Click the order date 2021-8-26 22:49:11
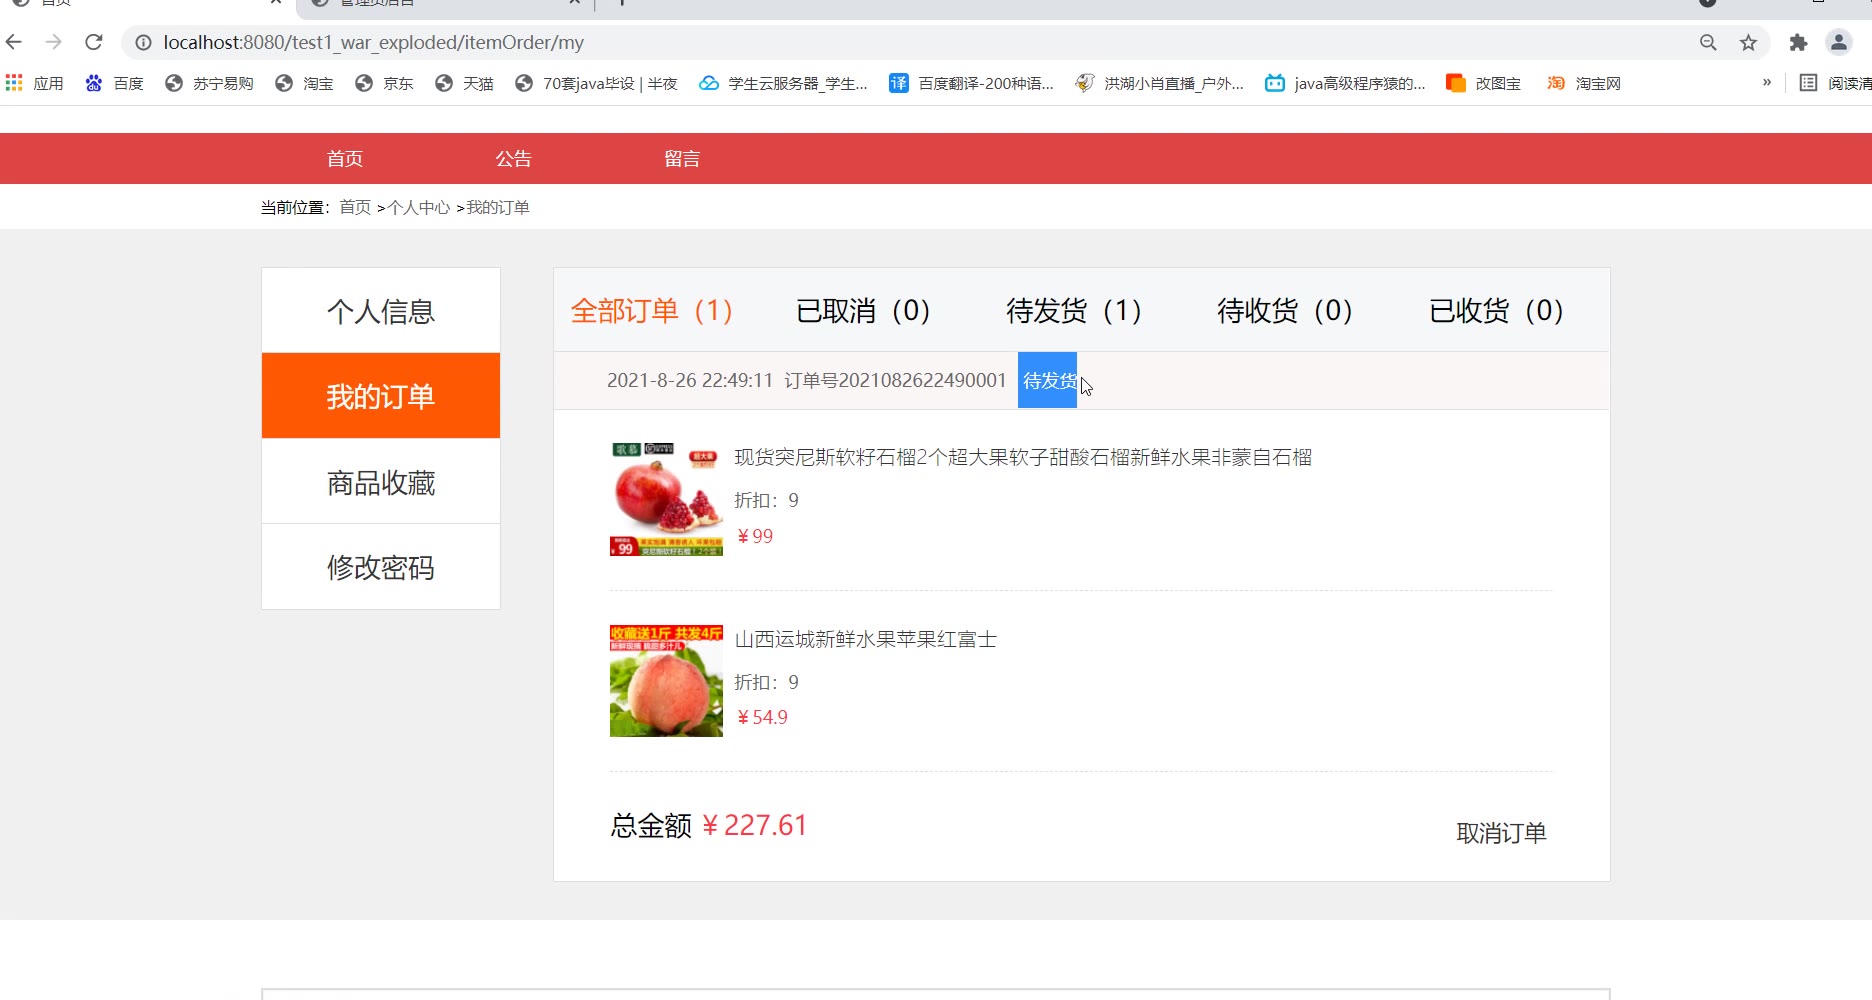 (x=690, y=380)
